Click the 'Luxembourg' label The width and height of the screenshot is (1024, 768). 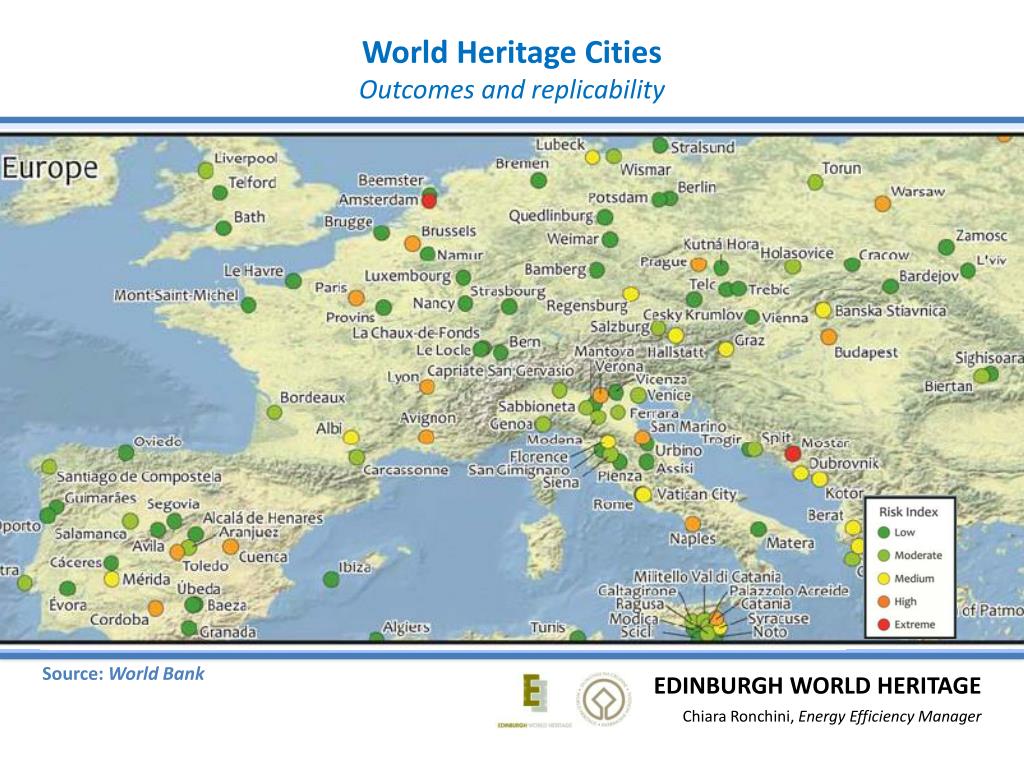pyautogui.click(x=408, y=276)
